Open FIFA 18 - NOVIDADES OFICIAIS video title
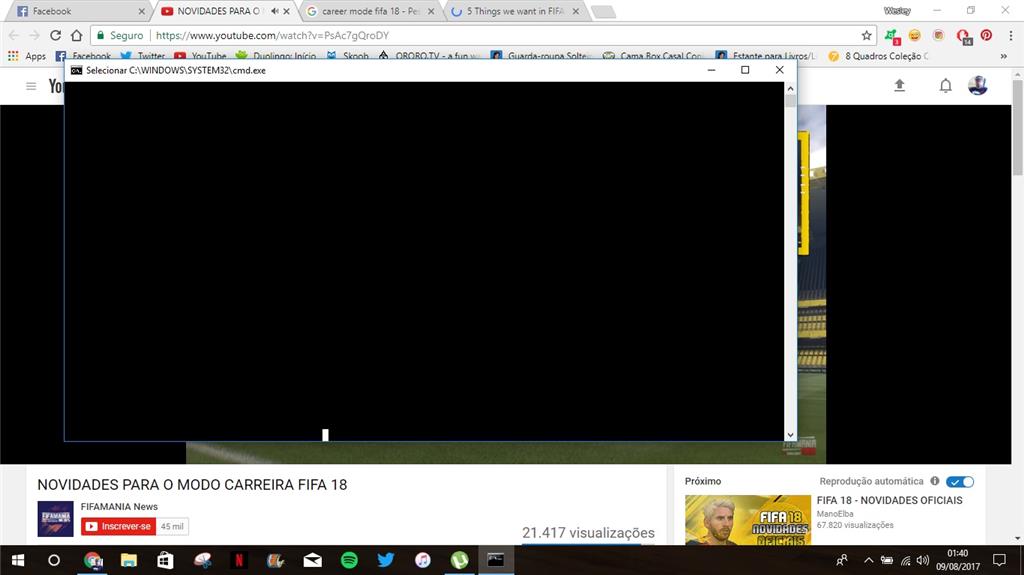Screen dimensions: 1024x575 point(889,500)
